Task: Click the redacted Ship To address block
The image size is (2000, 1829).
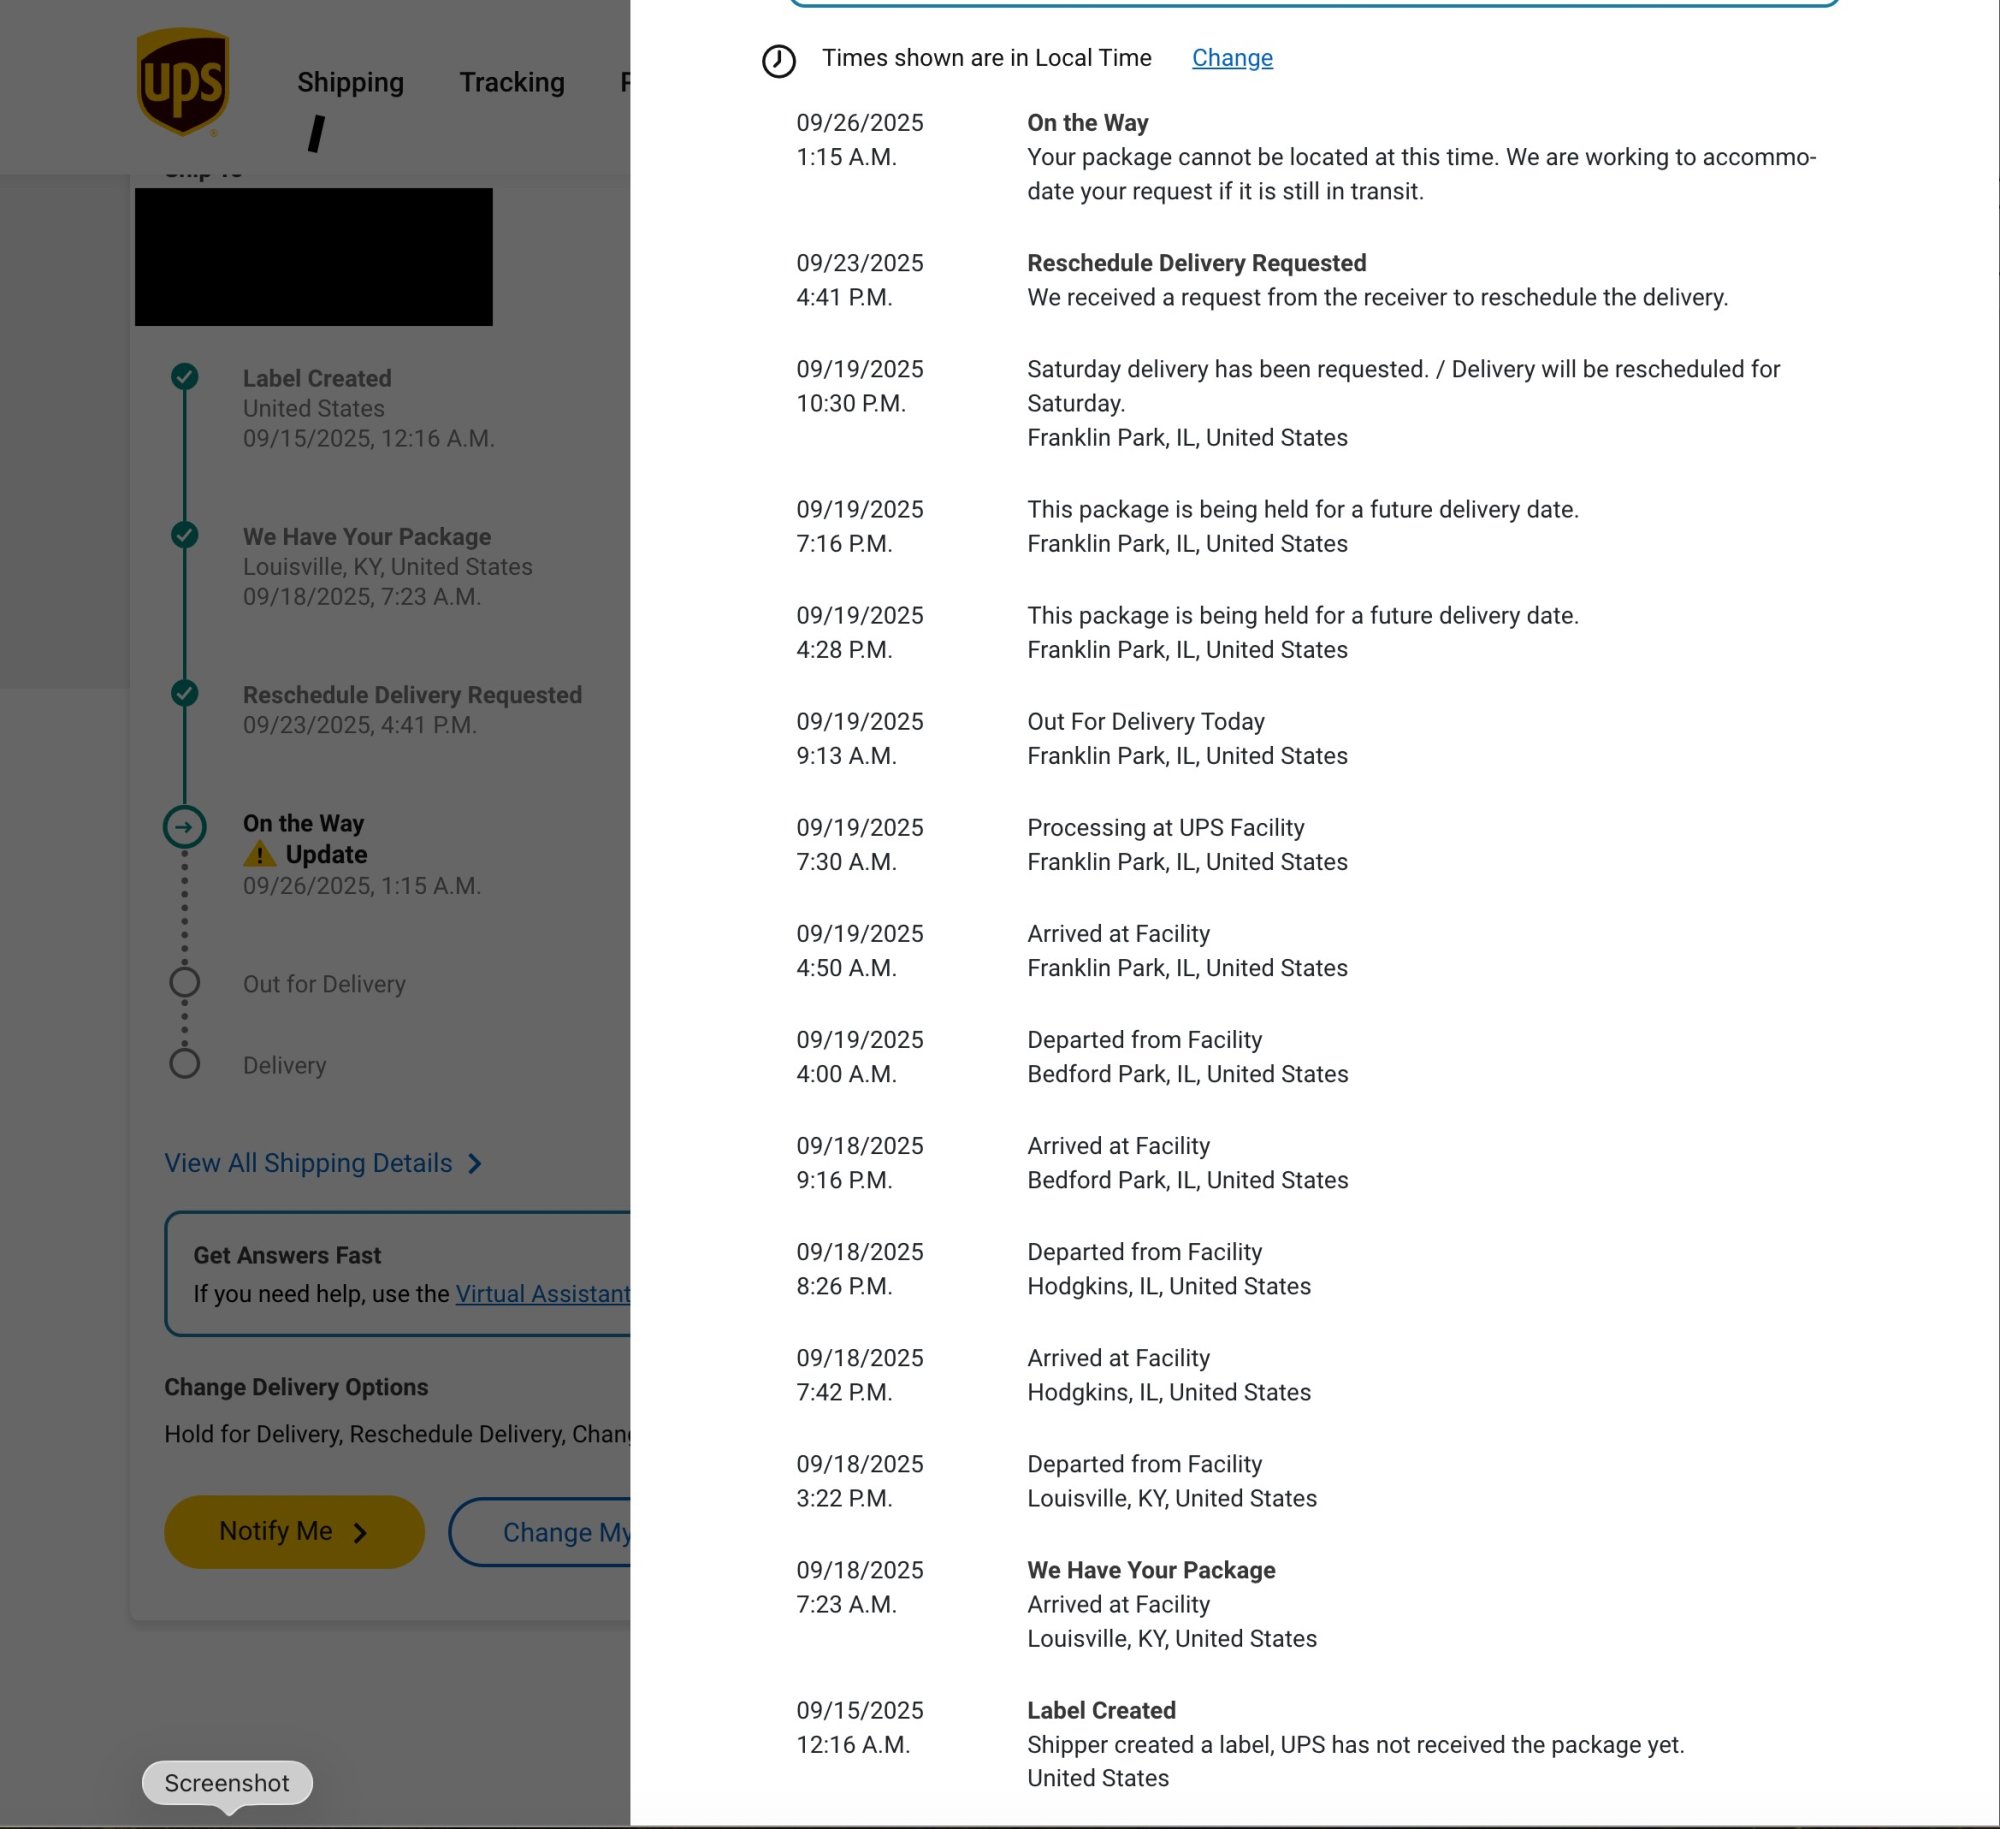Action: pyautogui.click(x=313, y=257)
